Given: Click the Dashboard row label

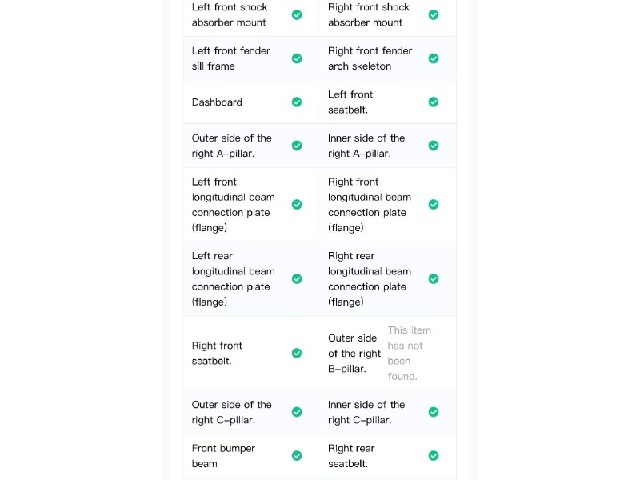Looking at the screenshot, I should [217, 102].
